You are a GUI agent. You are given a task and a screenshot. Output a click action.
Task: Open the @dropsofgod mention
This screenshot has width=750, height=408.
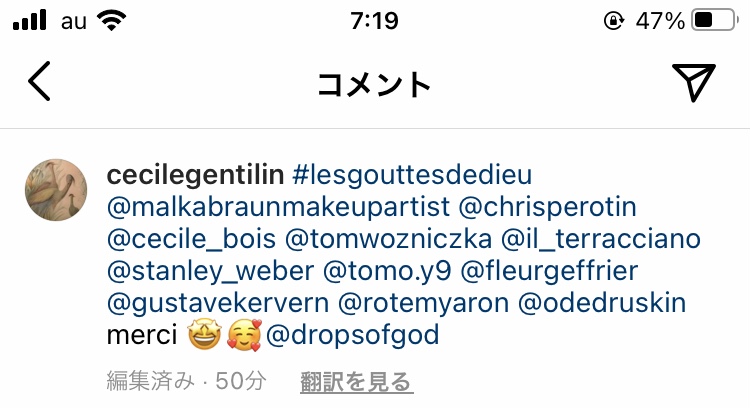pos(352,335)
